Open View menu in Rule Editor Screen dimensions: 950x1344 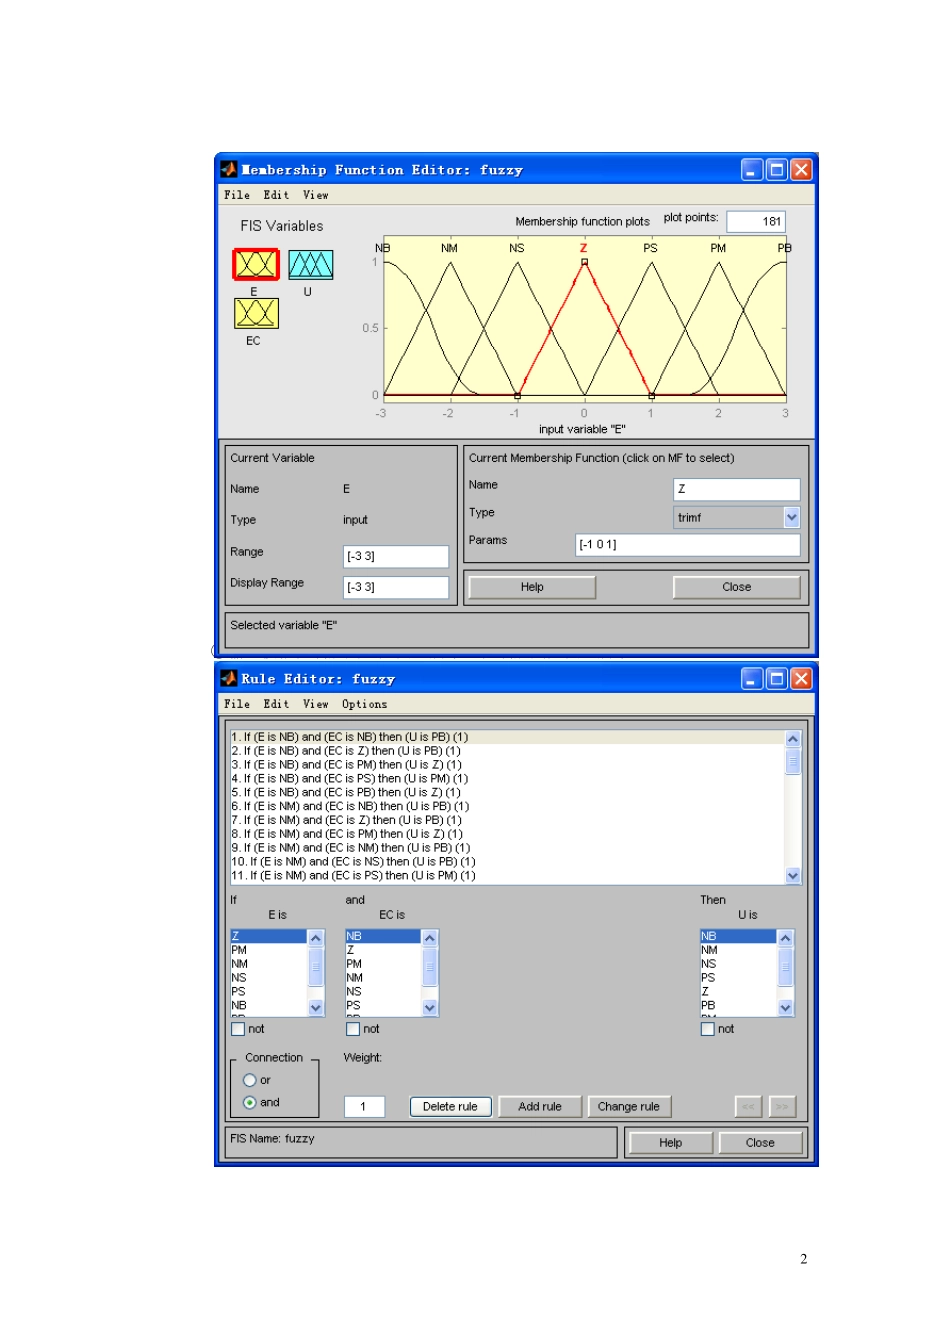coord(316,704)
